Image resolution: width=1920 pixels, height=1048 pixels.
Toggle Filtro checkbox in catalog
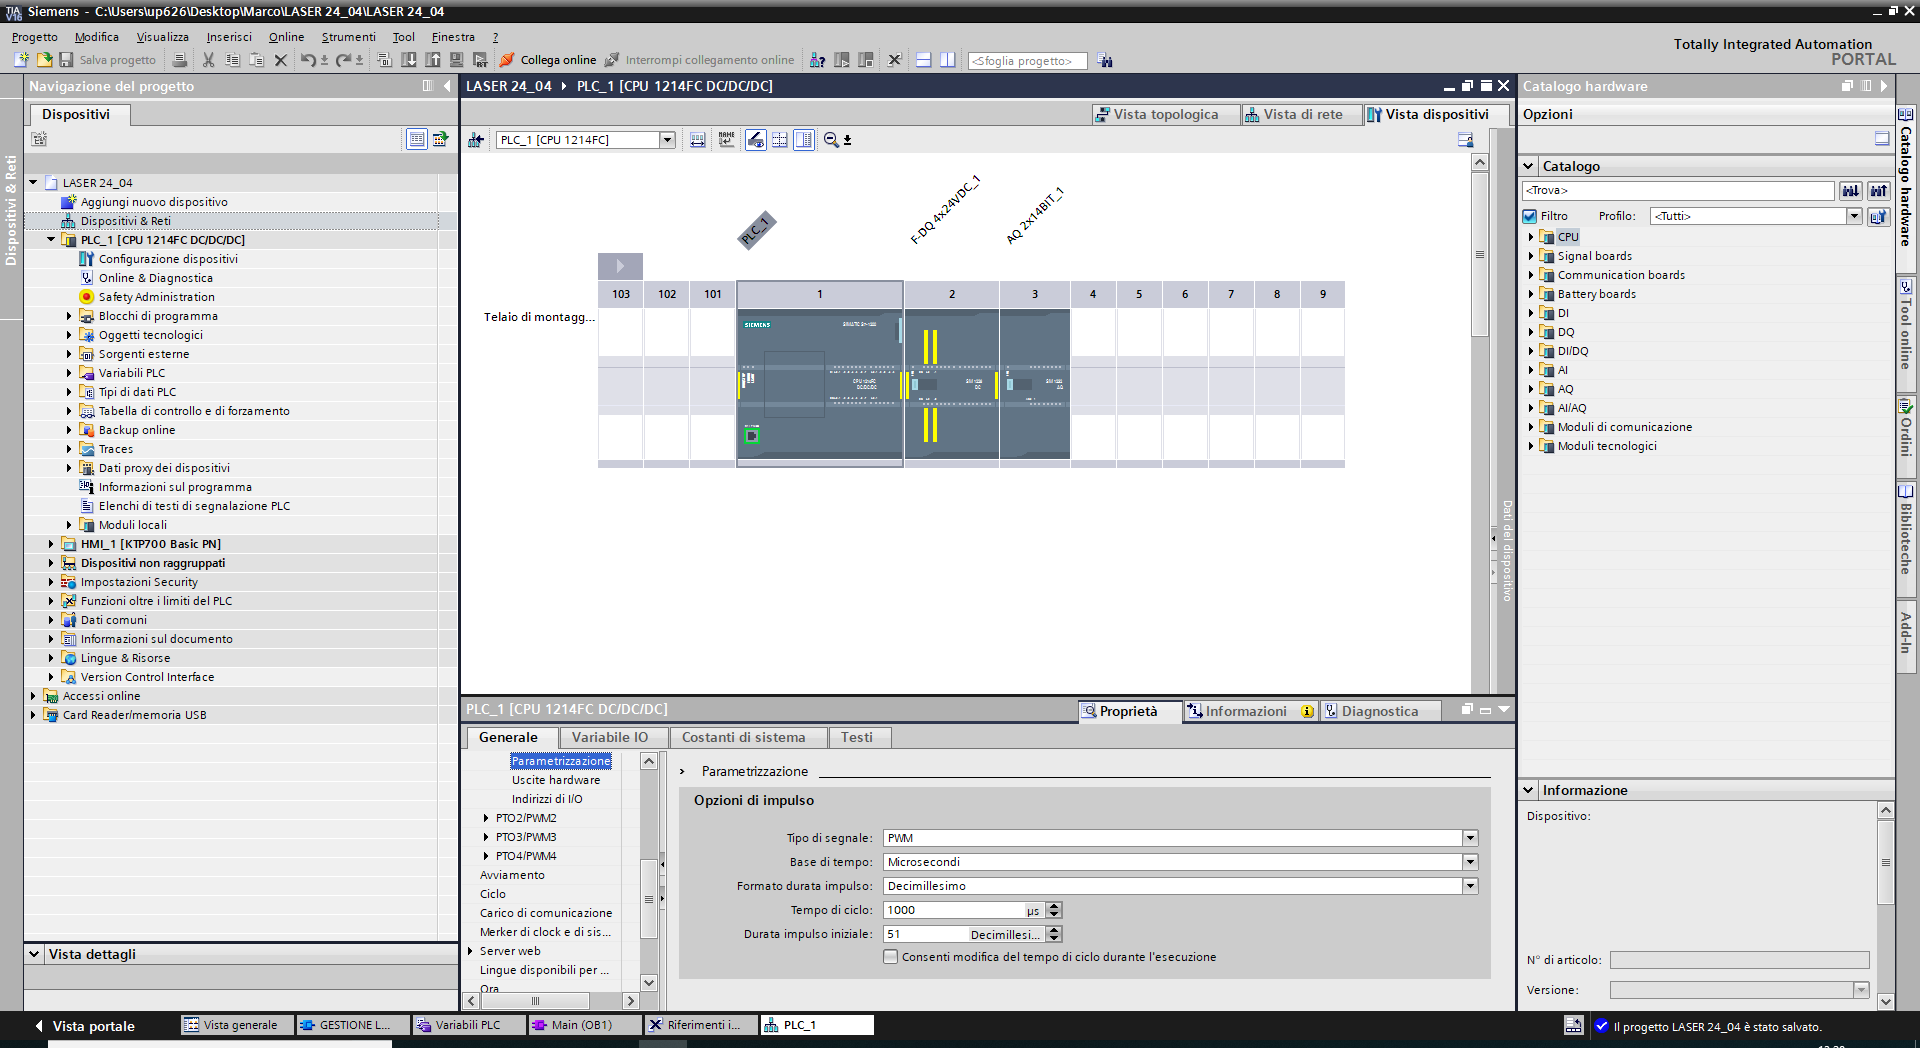[x=1529, y=216]
